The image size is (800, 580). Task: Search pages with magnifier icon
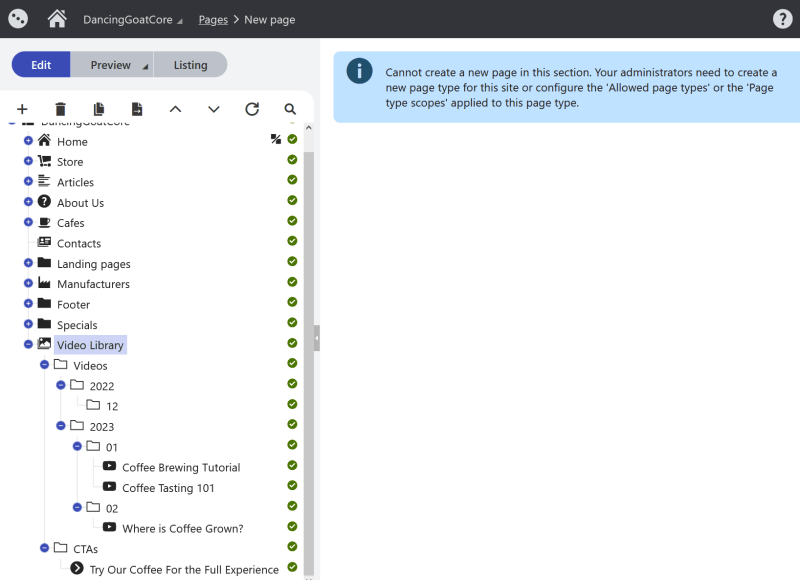click(290, 109)
